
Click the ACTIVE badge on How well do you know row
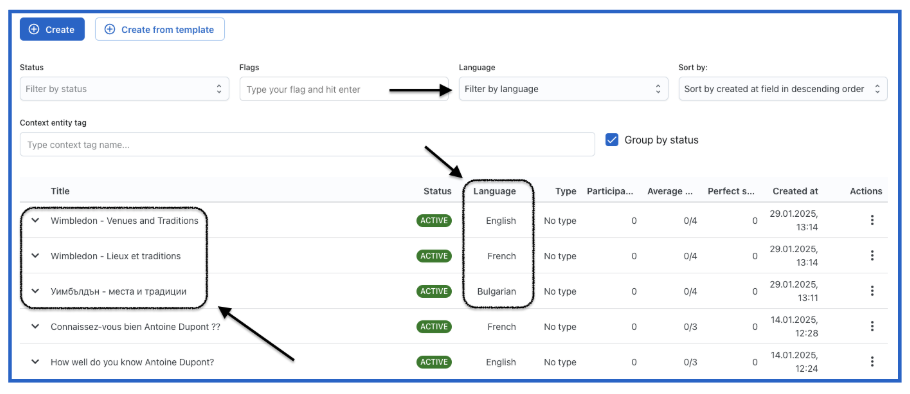[434, 362]
